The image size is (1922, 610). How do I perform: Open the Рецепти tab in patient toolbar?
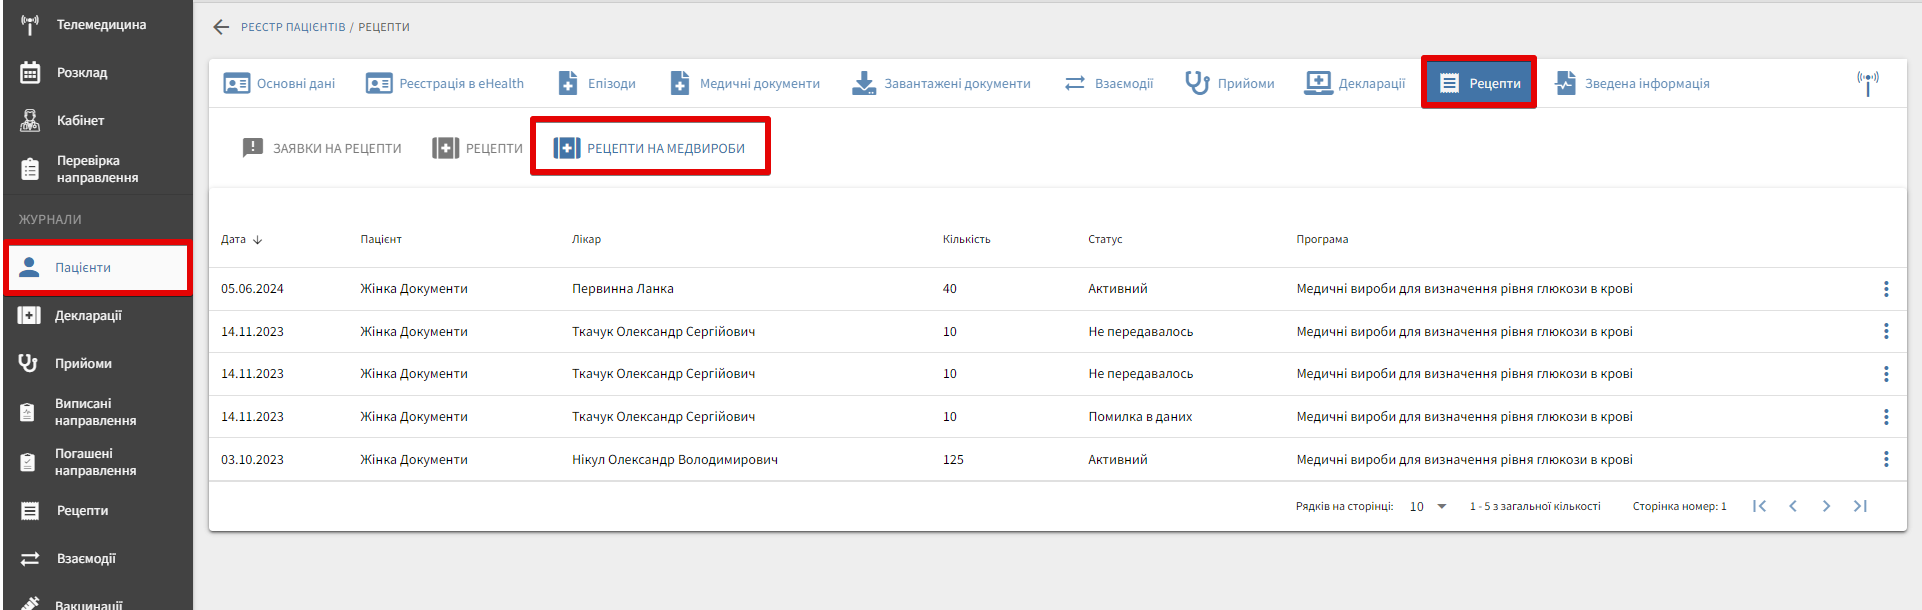click(x=1479, y=83)
